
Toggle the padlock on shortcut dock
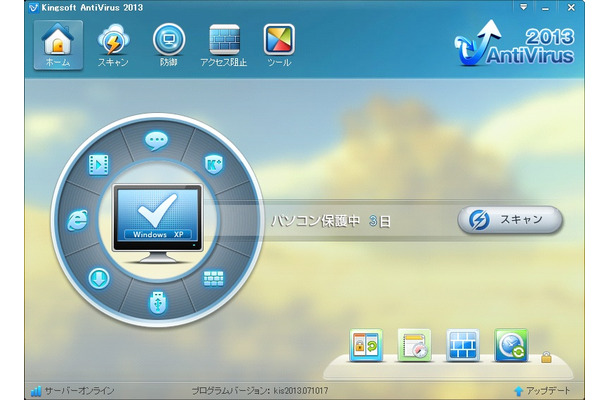(x=546, y=357)
